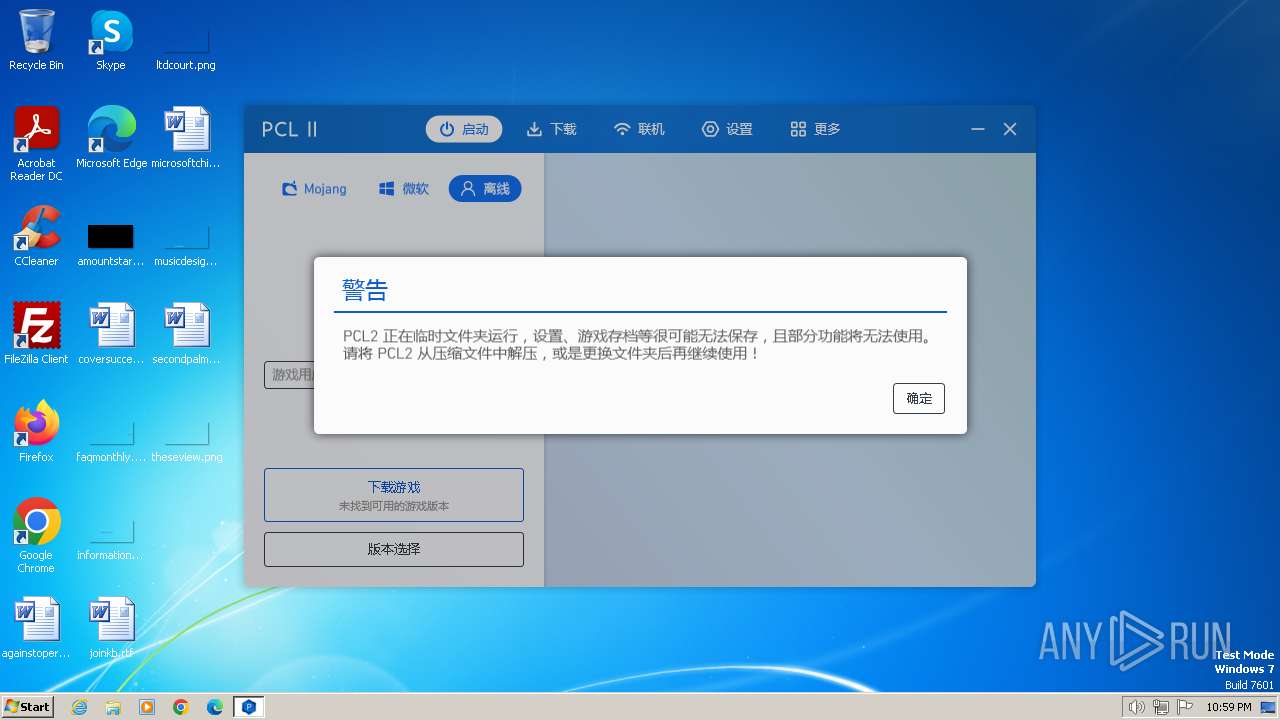Select the Firefox desktop shortcut

(x=36, y=432)
